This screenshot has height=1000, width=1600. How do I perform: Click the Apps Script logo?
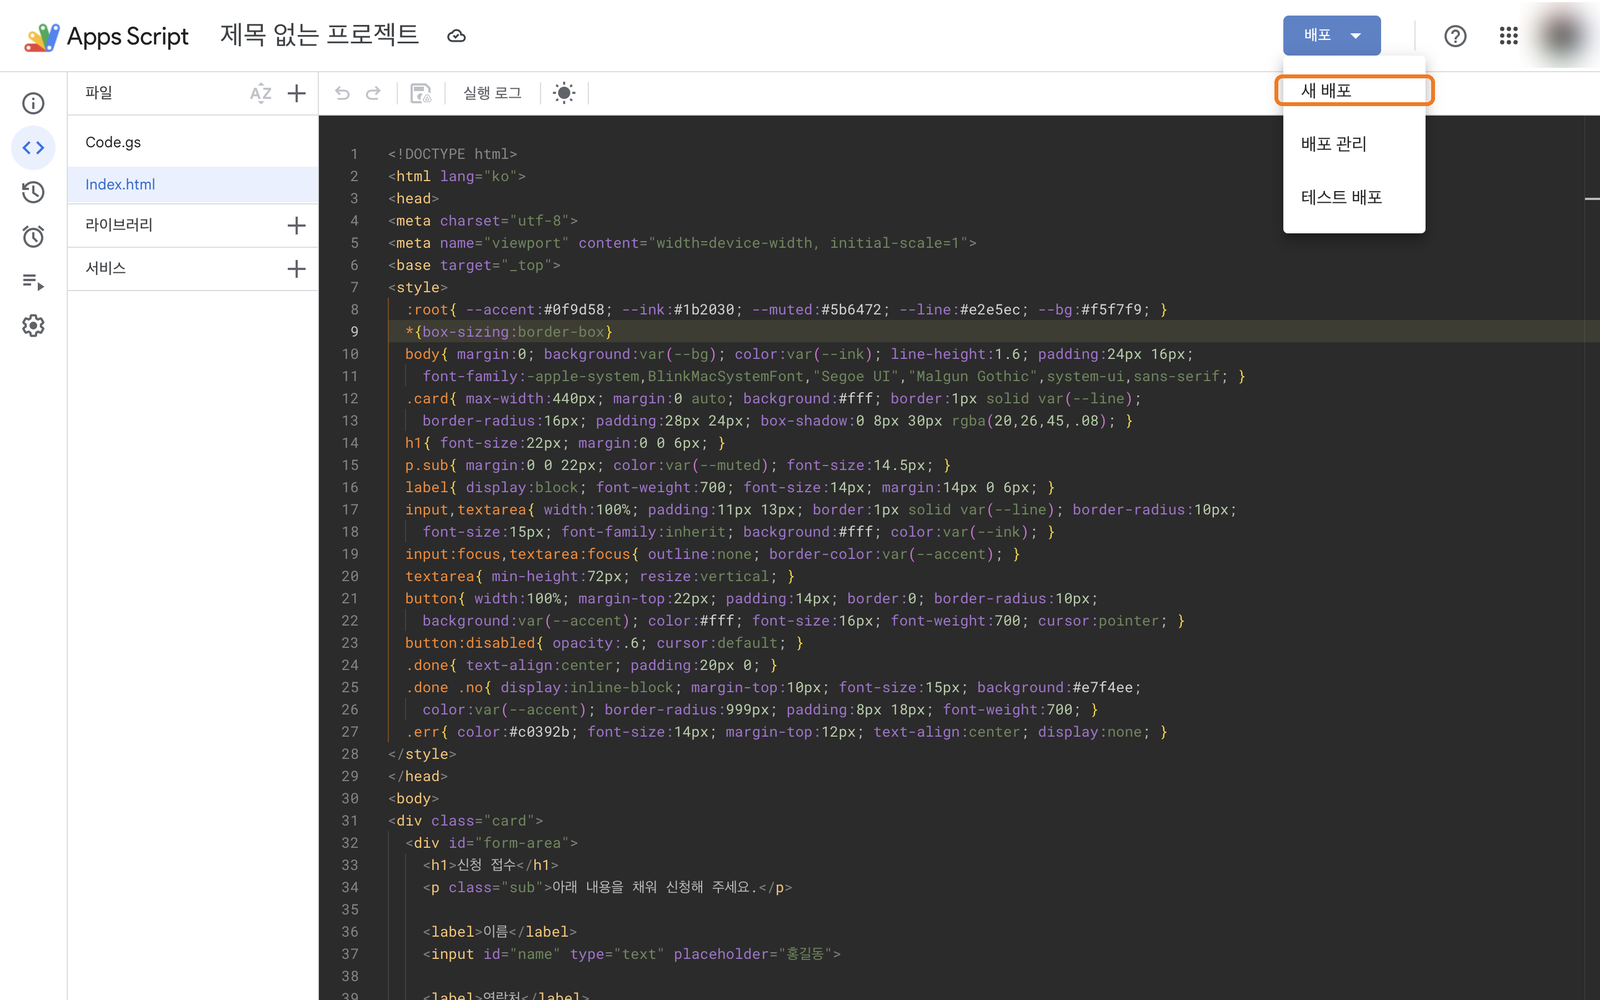point(106,37)
